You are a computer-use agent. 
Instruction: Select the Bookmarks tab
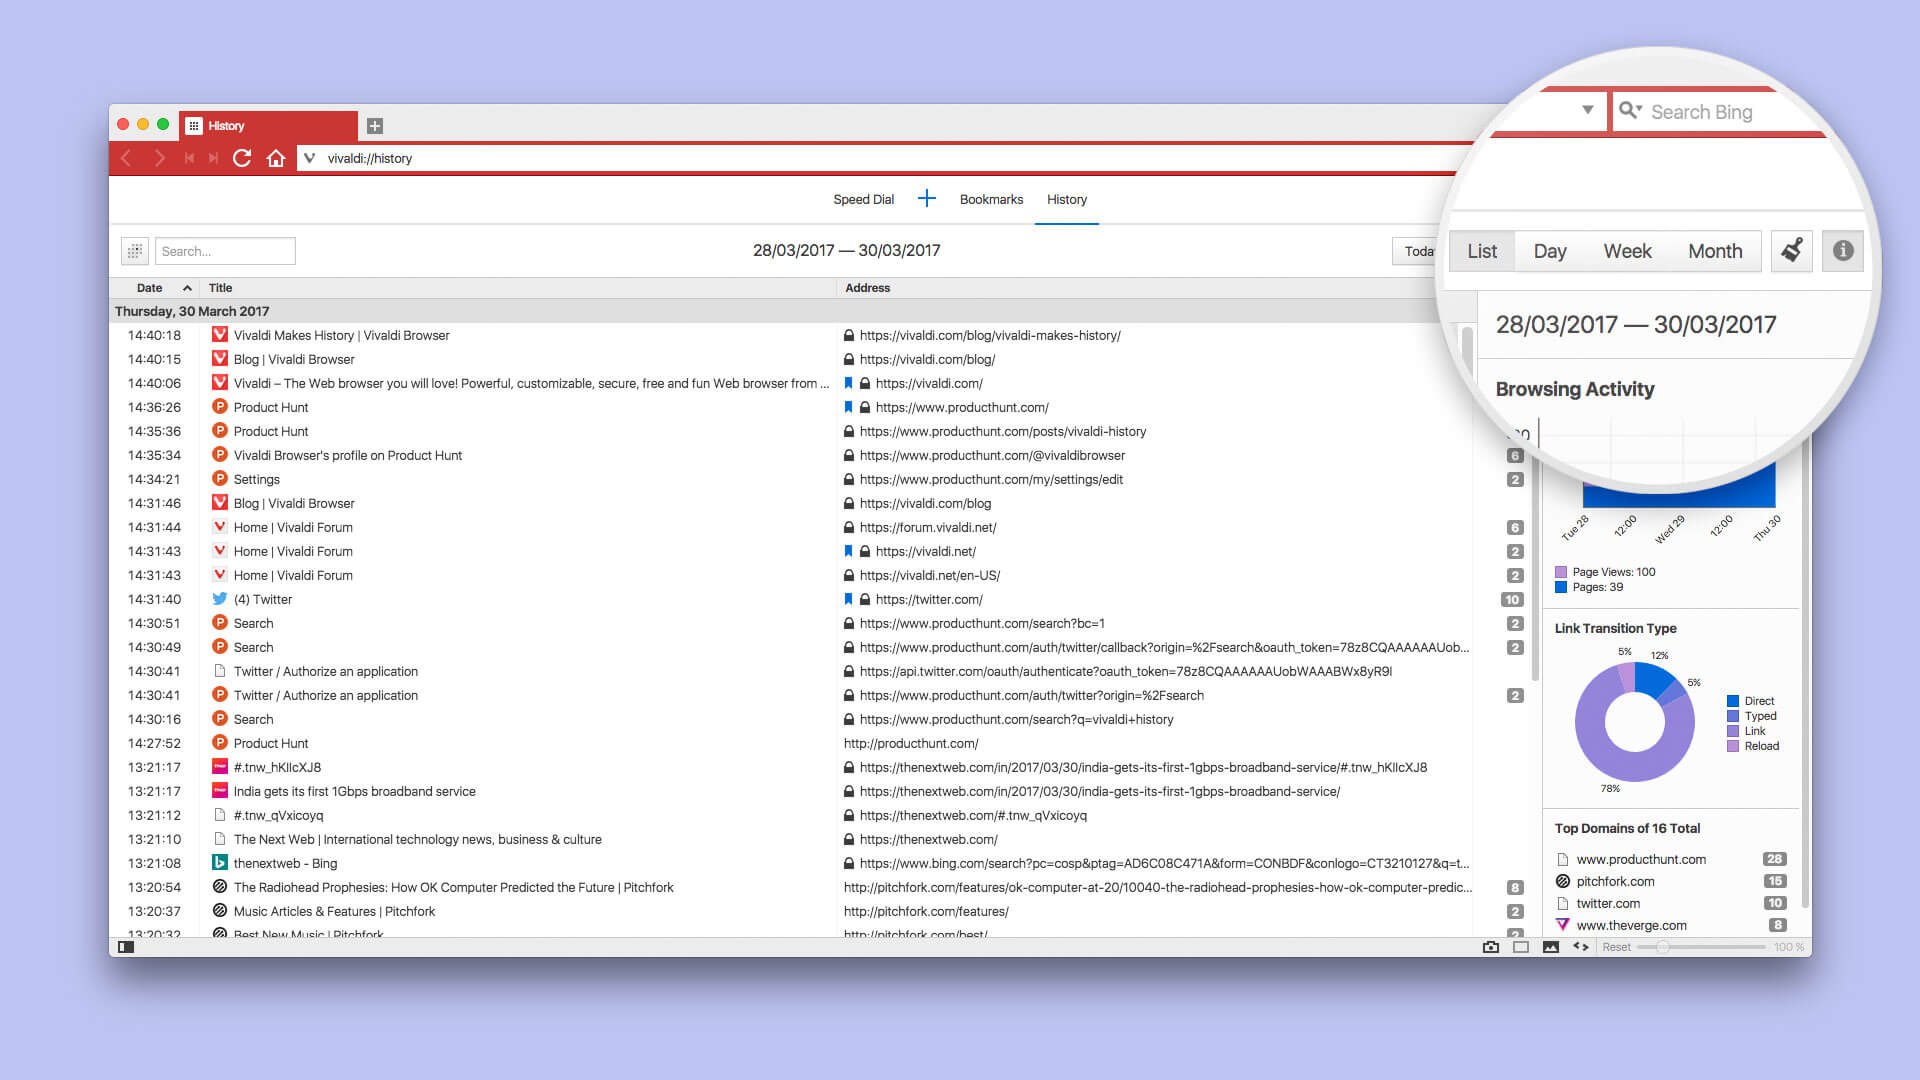(992, 199)
